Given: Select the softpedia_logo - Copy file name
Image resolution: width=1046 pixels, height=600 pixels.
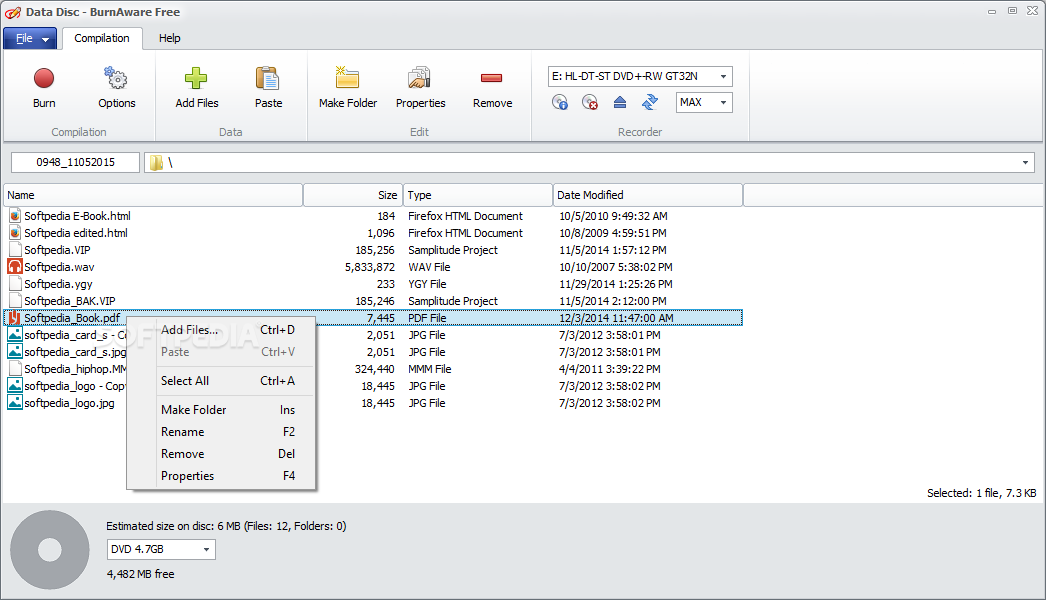Looking at the screenshot, I should [x=75, y=386].
